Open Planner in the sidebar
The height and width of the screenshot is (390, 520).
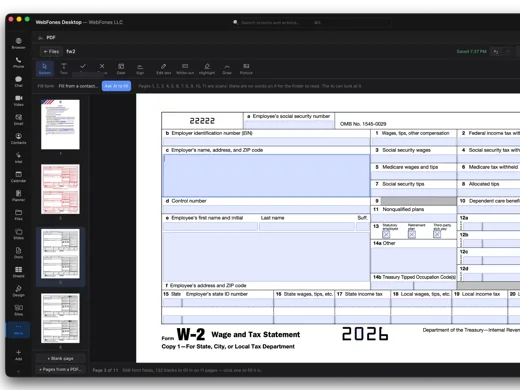click(x=18, y=196)
